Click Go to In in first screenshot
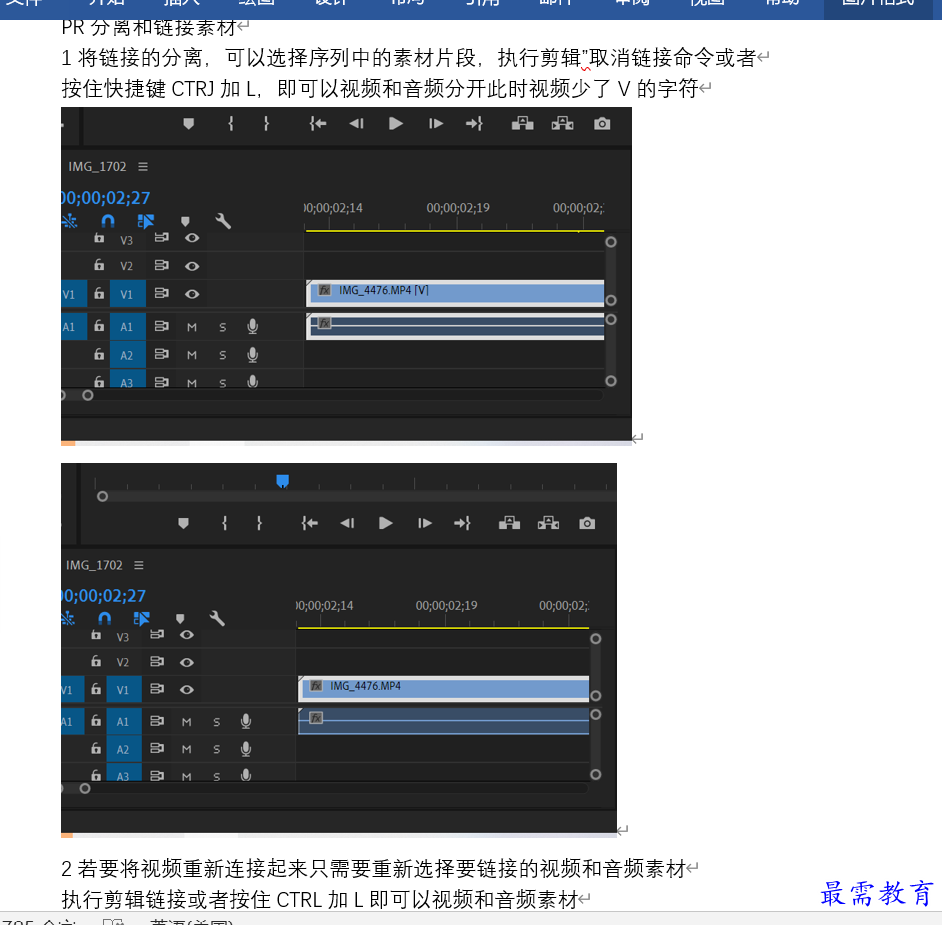This screenshot has height=925, width=942. click(318, 124)
